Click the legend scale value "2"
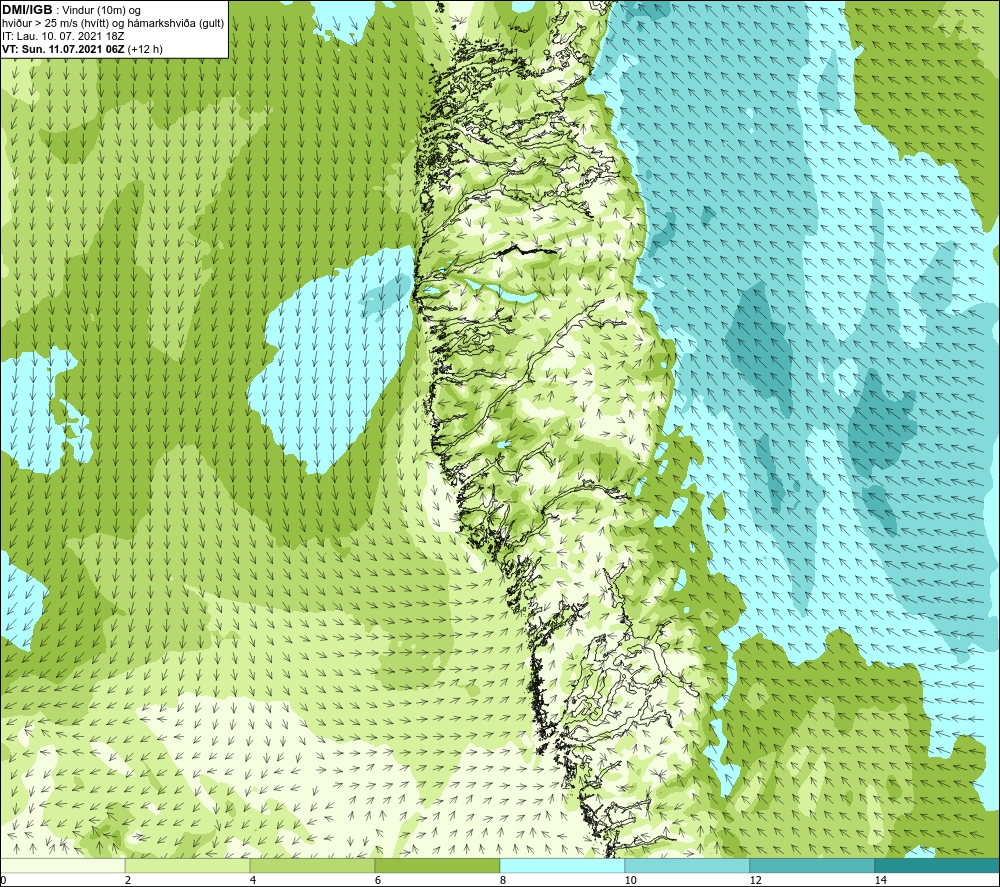This screenshot has width=1000, height=887. [128, 880]
